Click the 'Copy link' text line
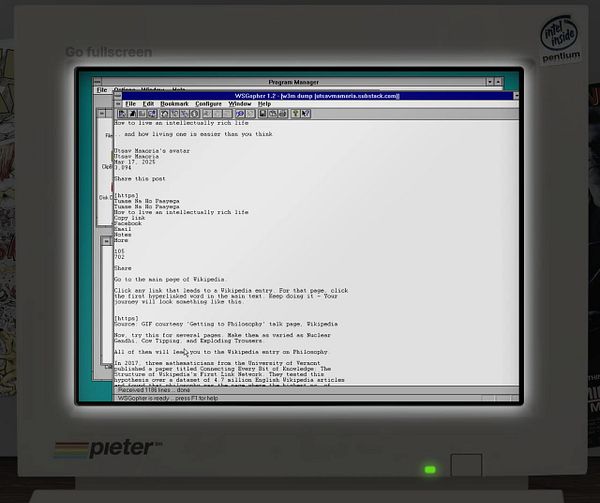 click(129, 218)
